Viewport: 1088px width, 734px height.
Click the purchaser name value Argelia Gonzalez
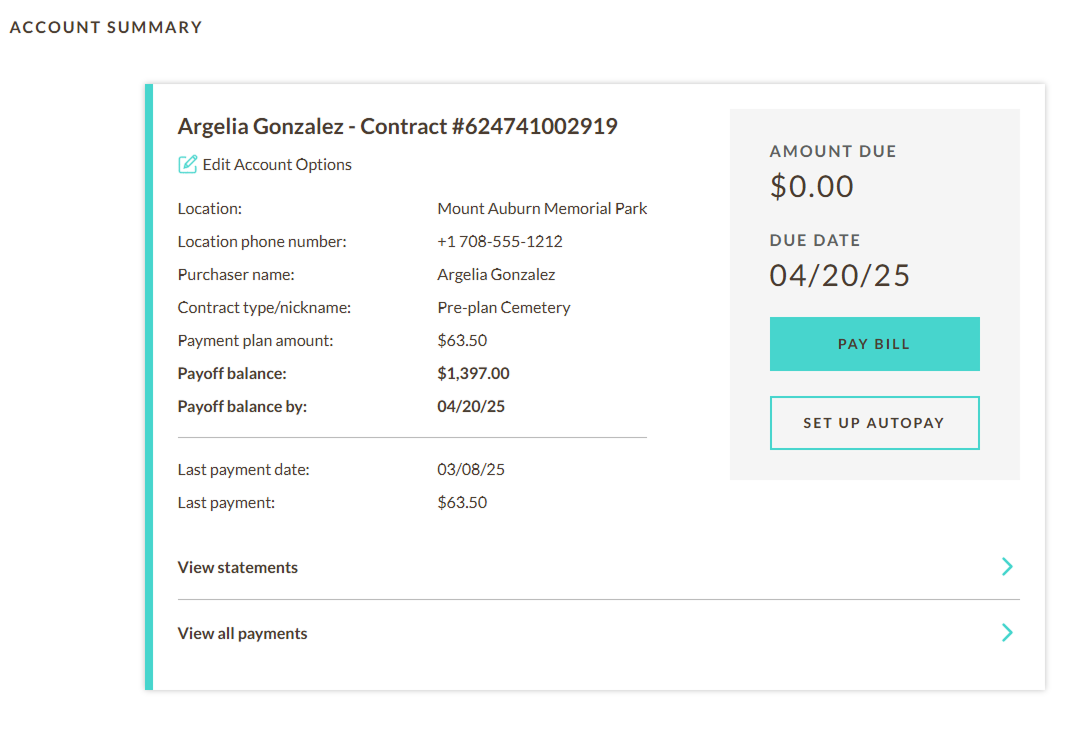496,274
